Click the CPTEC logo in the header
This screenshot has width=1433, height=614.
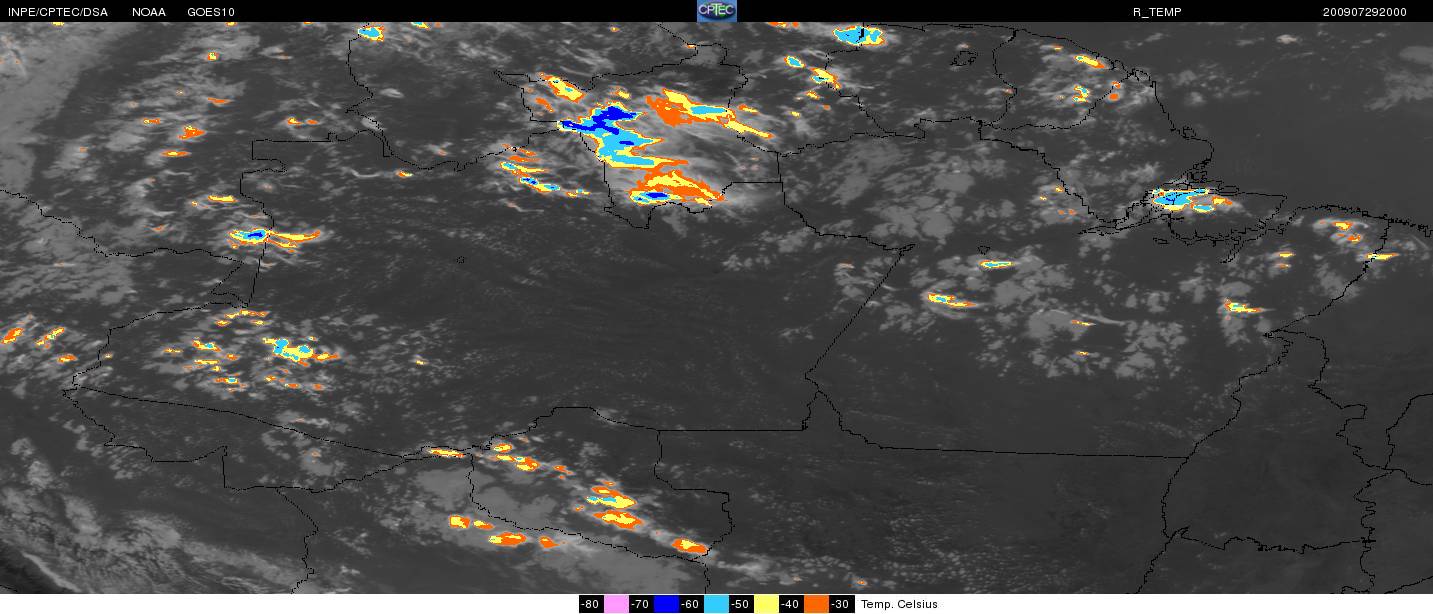click(716, 11)
